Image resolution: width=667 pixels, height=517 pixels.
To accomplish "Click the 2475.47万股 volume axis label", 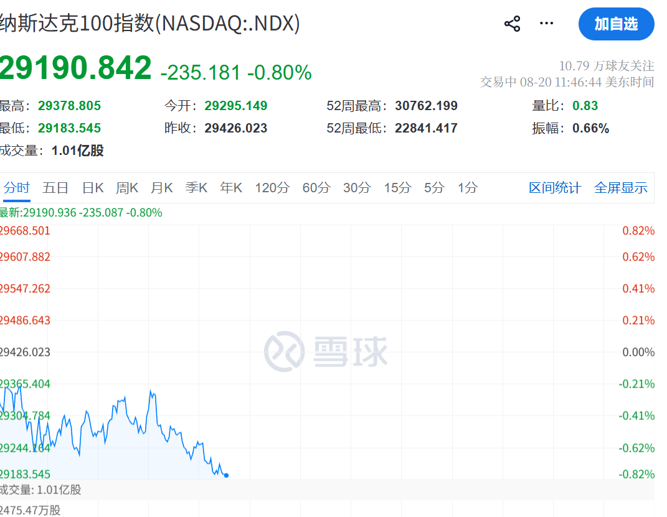I will pos(30,510).
